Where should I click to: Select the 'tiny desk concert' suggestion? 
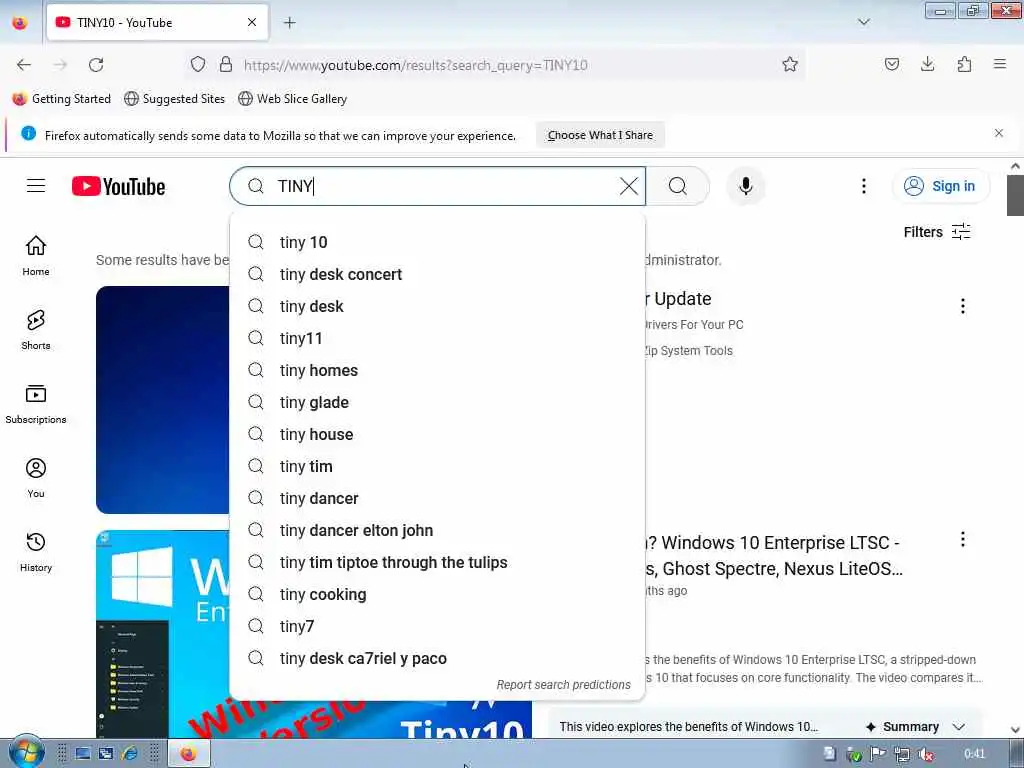click(438, 274)
